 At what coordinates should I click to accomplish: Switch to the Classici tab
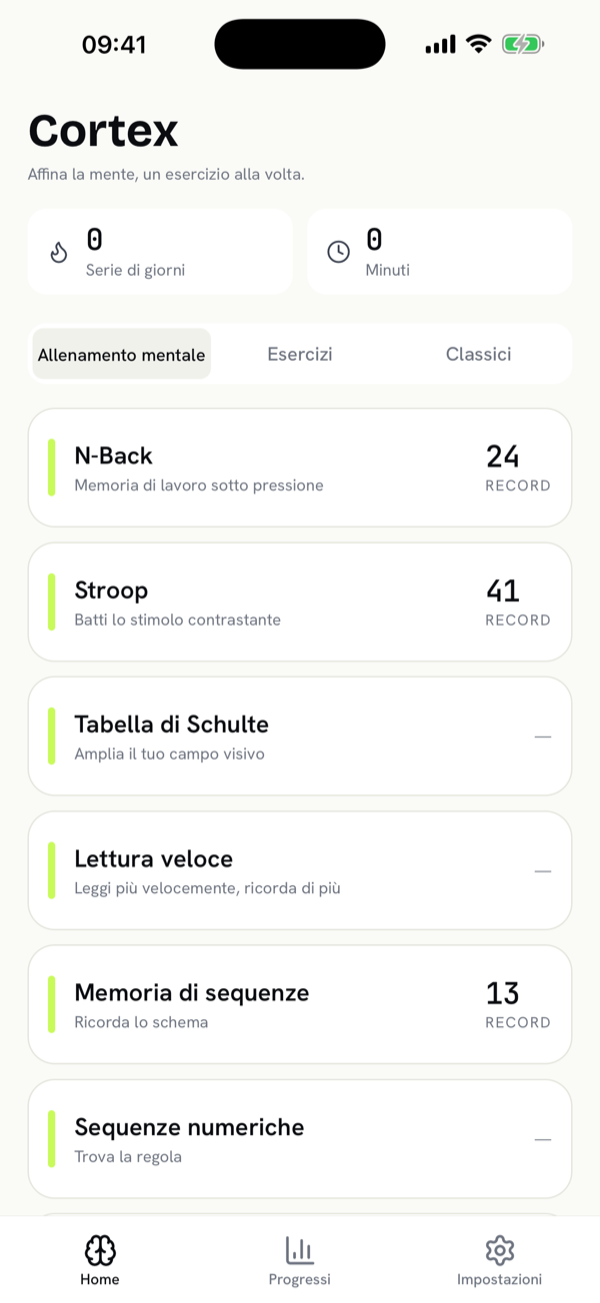point(478,354)
